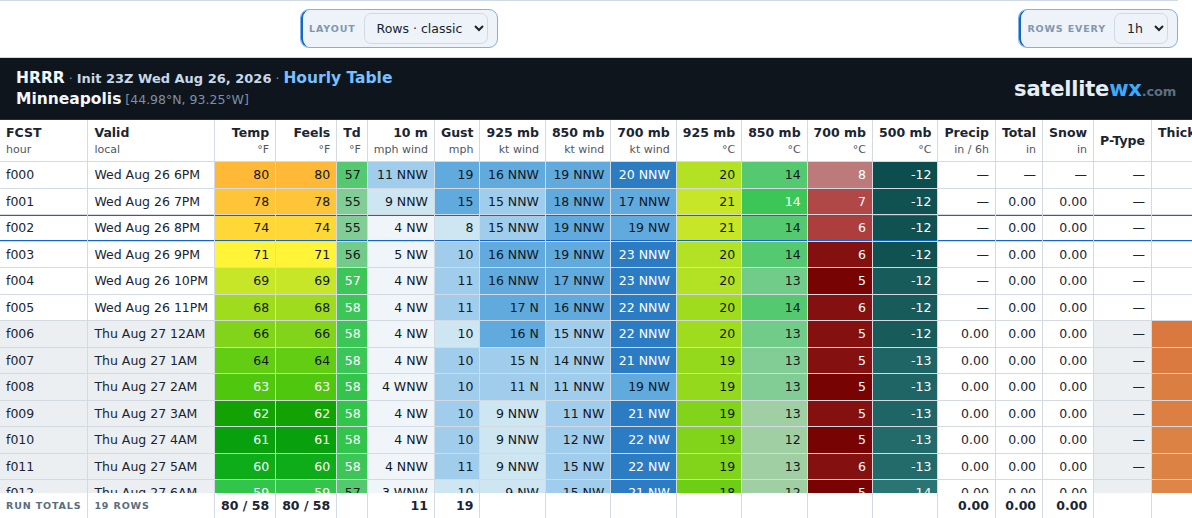
Task: Open the Layout dropdown showing Rows classic
Action: 426,29
